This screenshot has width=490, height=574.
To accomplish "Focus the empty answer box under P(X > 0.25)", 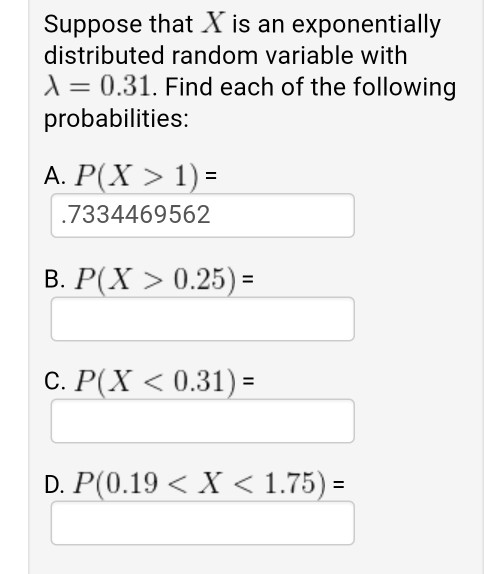I will coord(203,319).
